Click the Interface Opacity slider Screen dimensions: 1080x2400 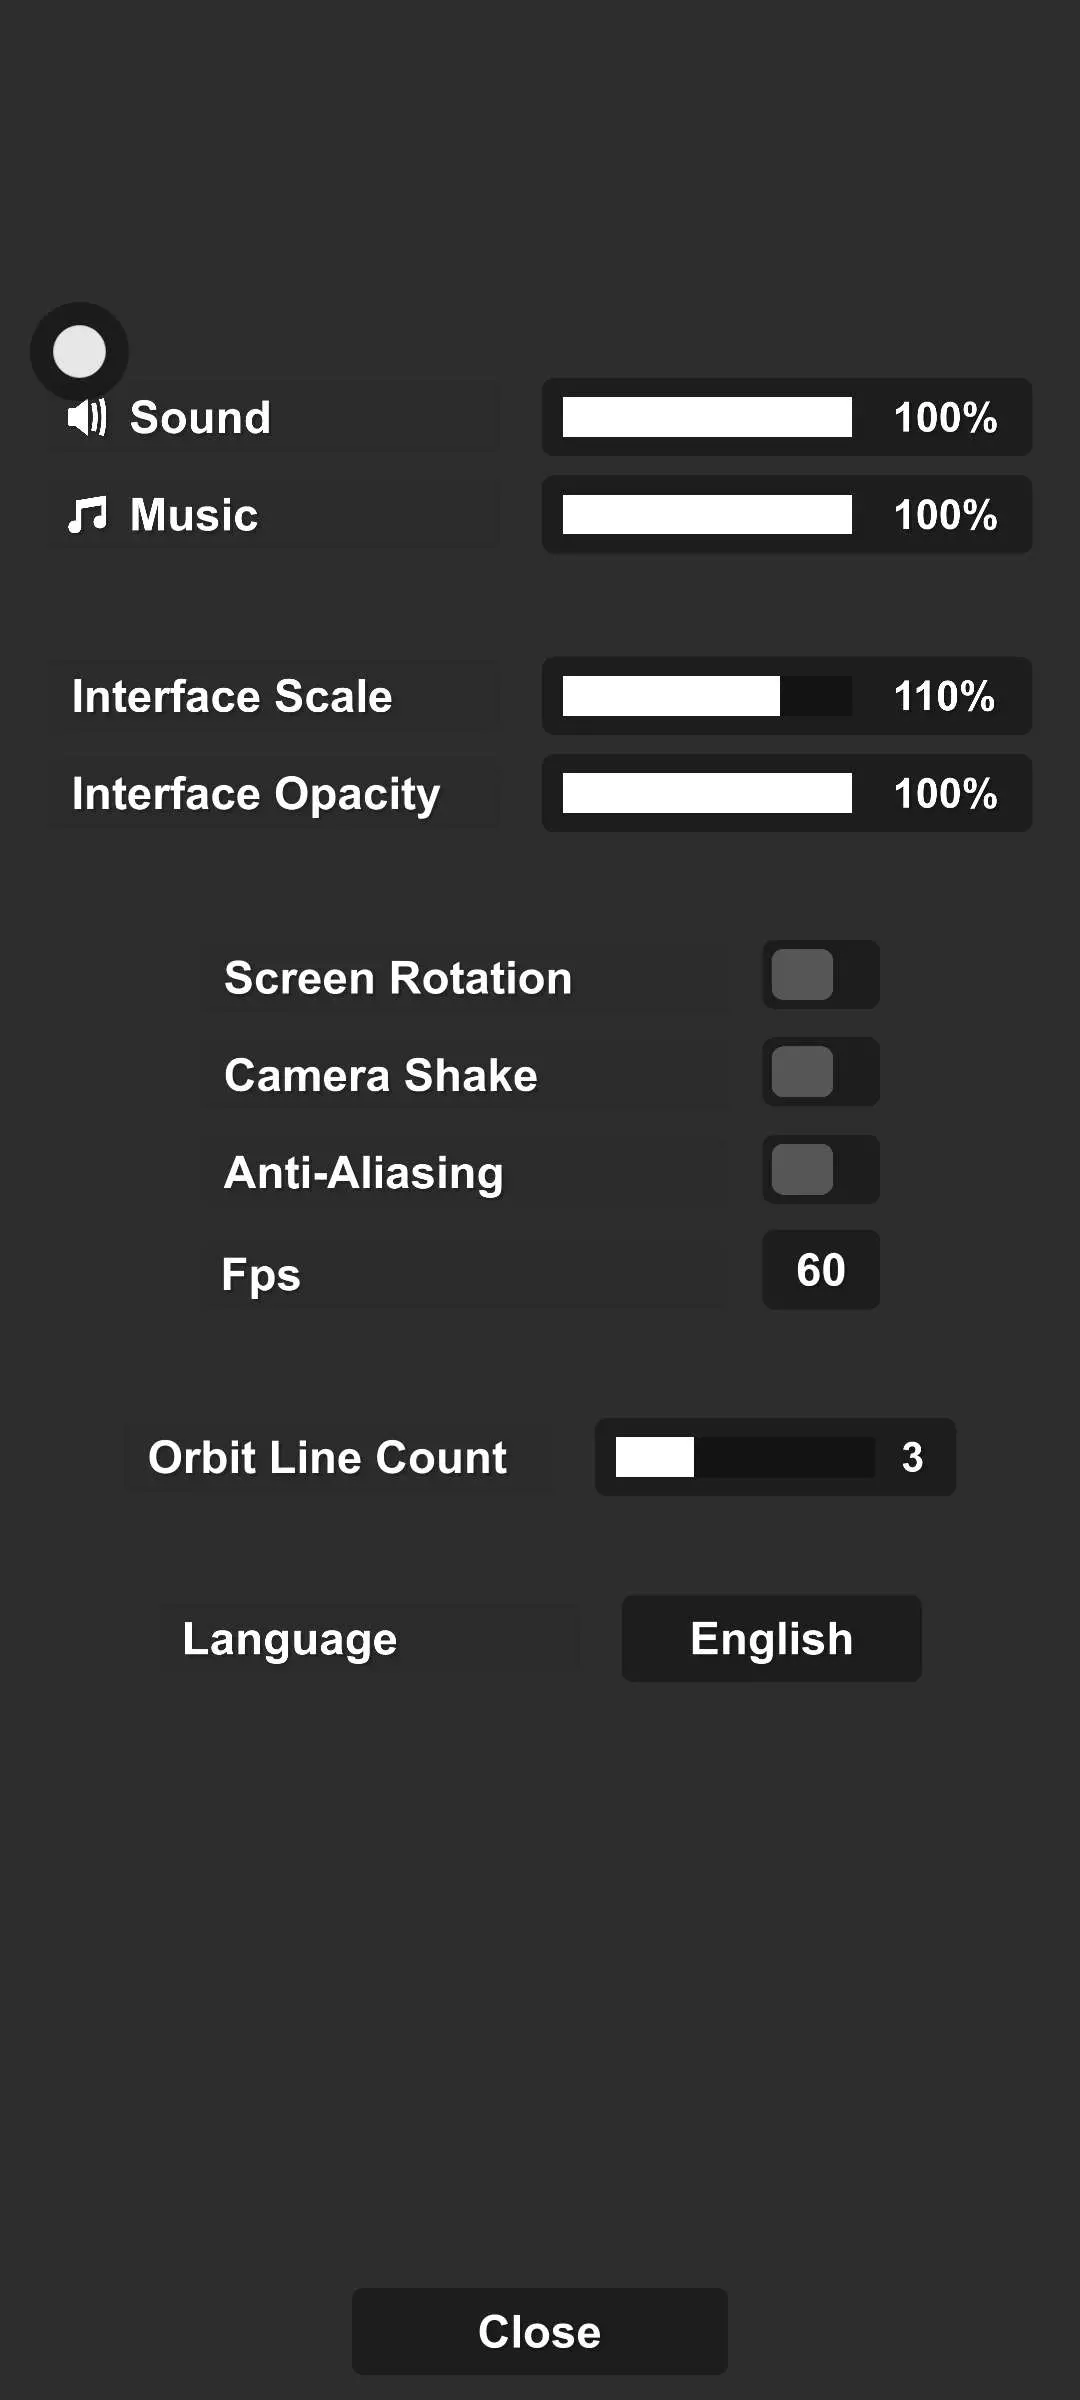(x=706, y=793)
